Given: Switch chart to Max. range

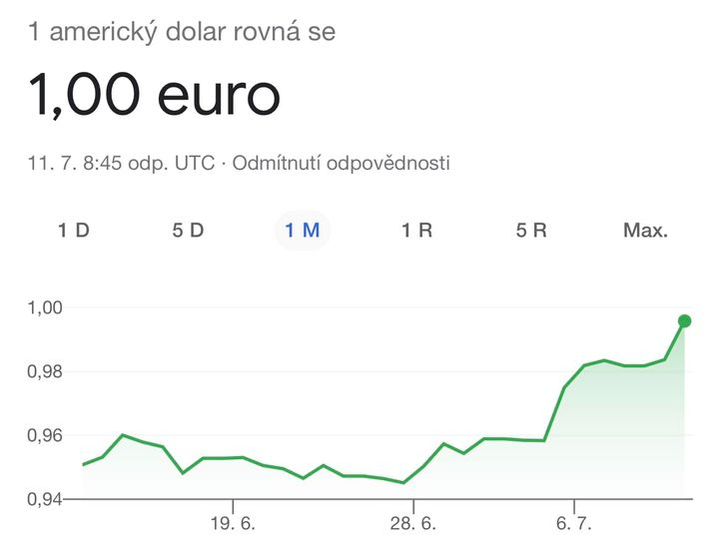Looking at the screenshot, I should (x=645, y=230).
